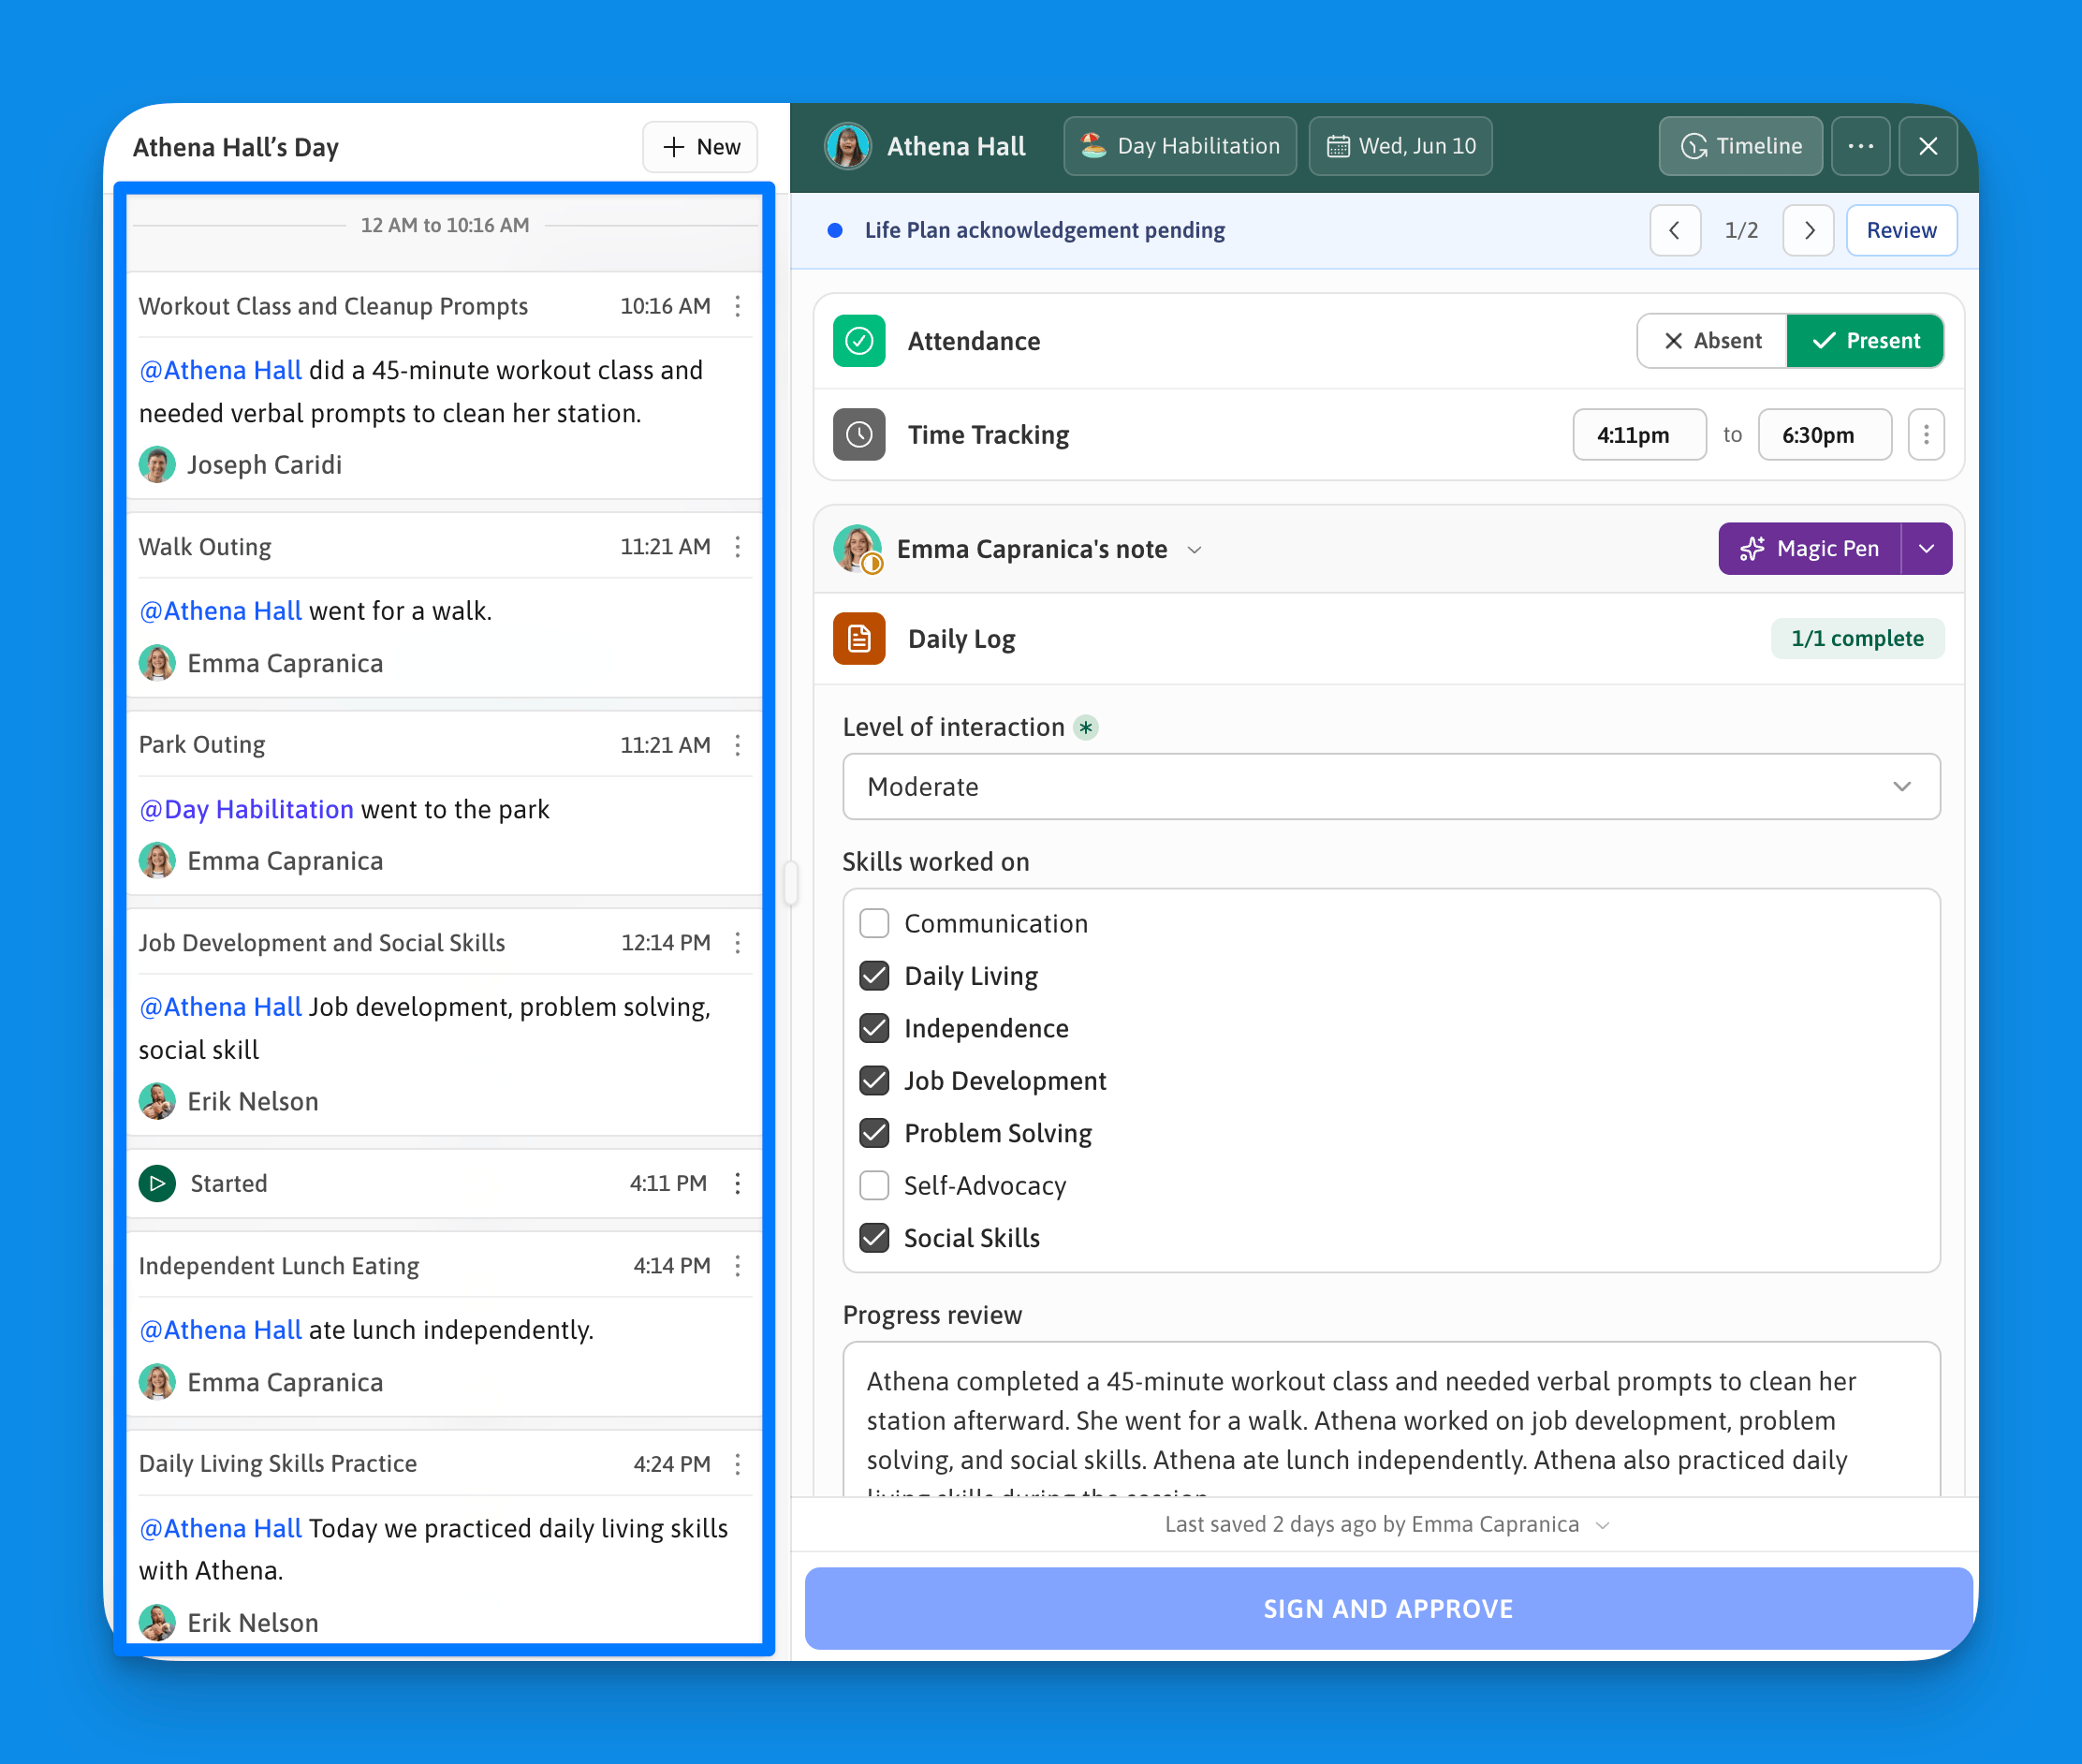The image size is (2082, 1764).
Task: Click the 1/2 page indicator
Action: coord(1741,230)
